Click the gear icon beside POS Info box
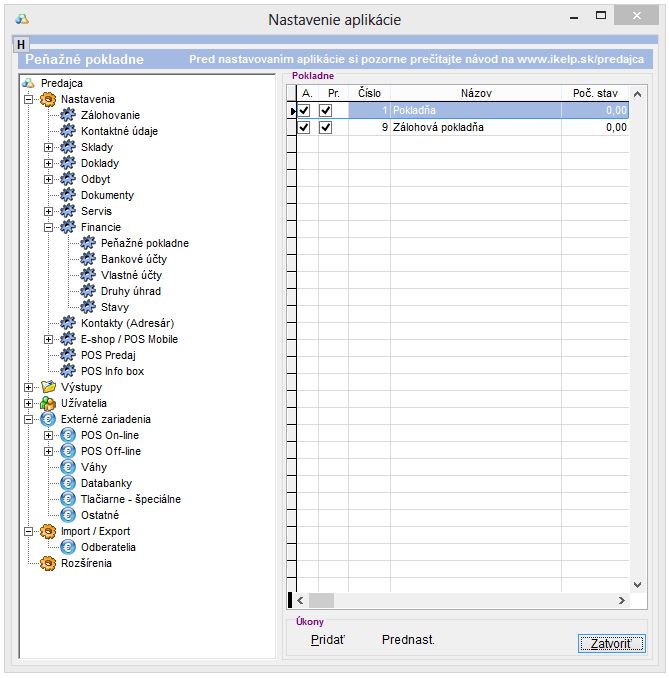Viewport: 669px width, 678px height. tap(68, 371)
